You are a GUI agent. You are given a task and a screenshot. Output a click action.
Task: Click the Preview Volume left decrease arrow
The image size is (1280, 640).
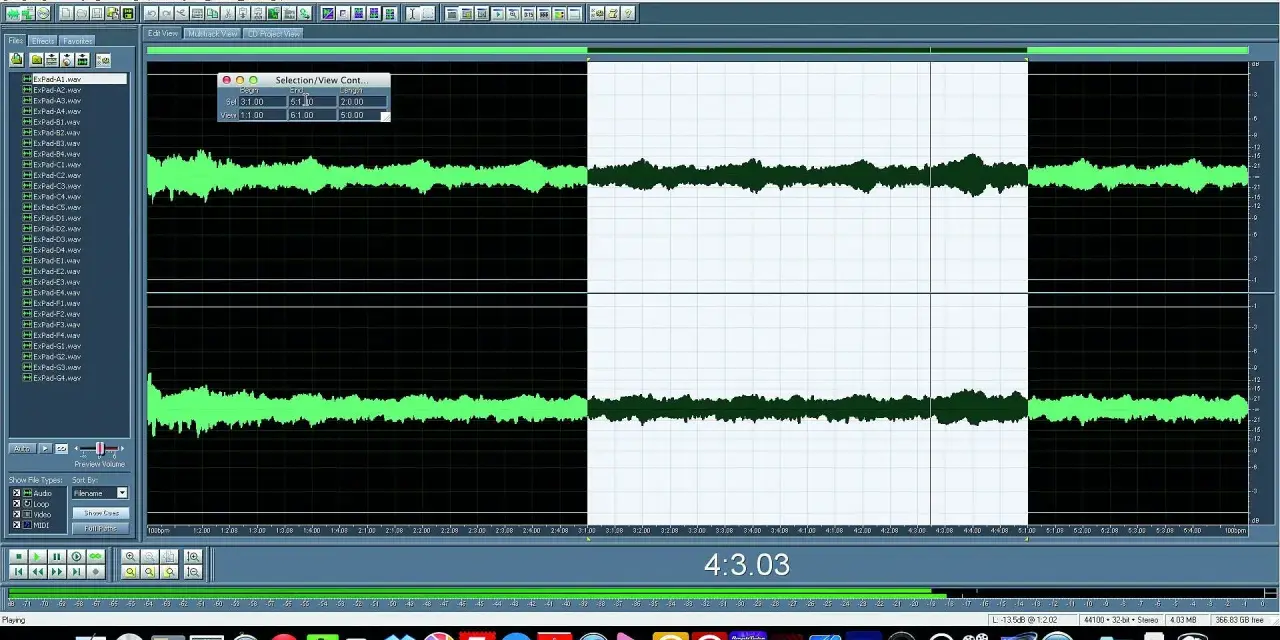77,448
